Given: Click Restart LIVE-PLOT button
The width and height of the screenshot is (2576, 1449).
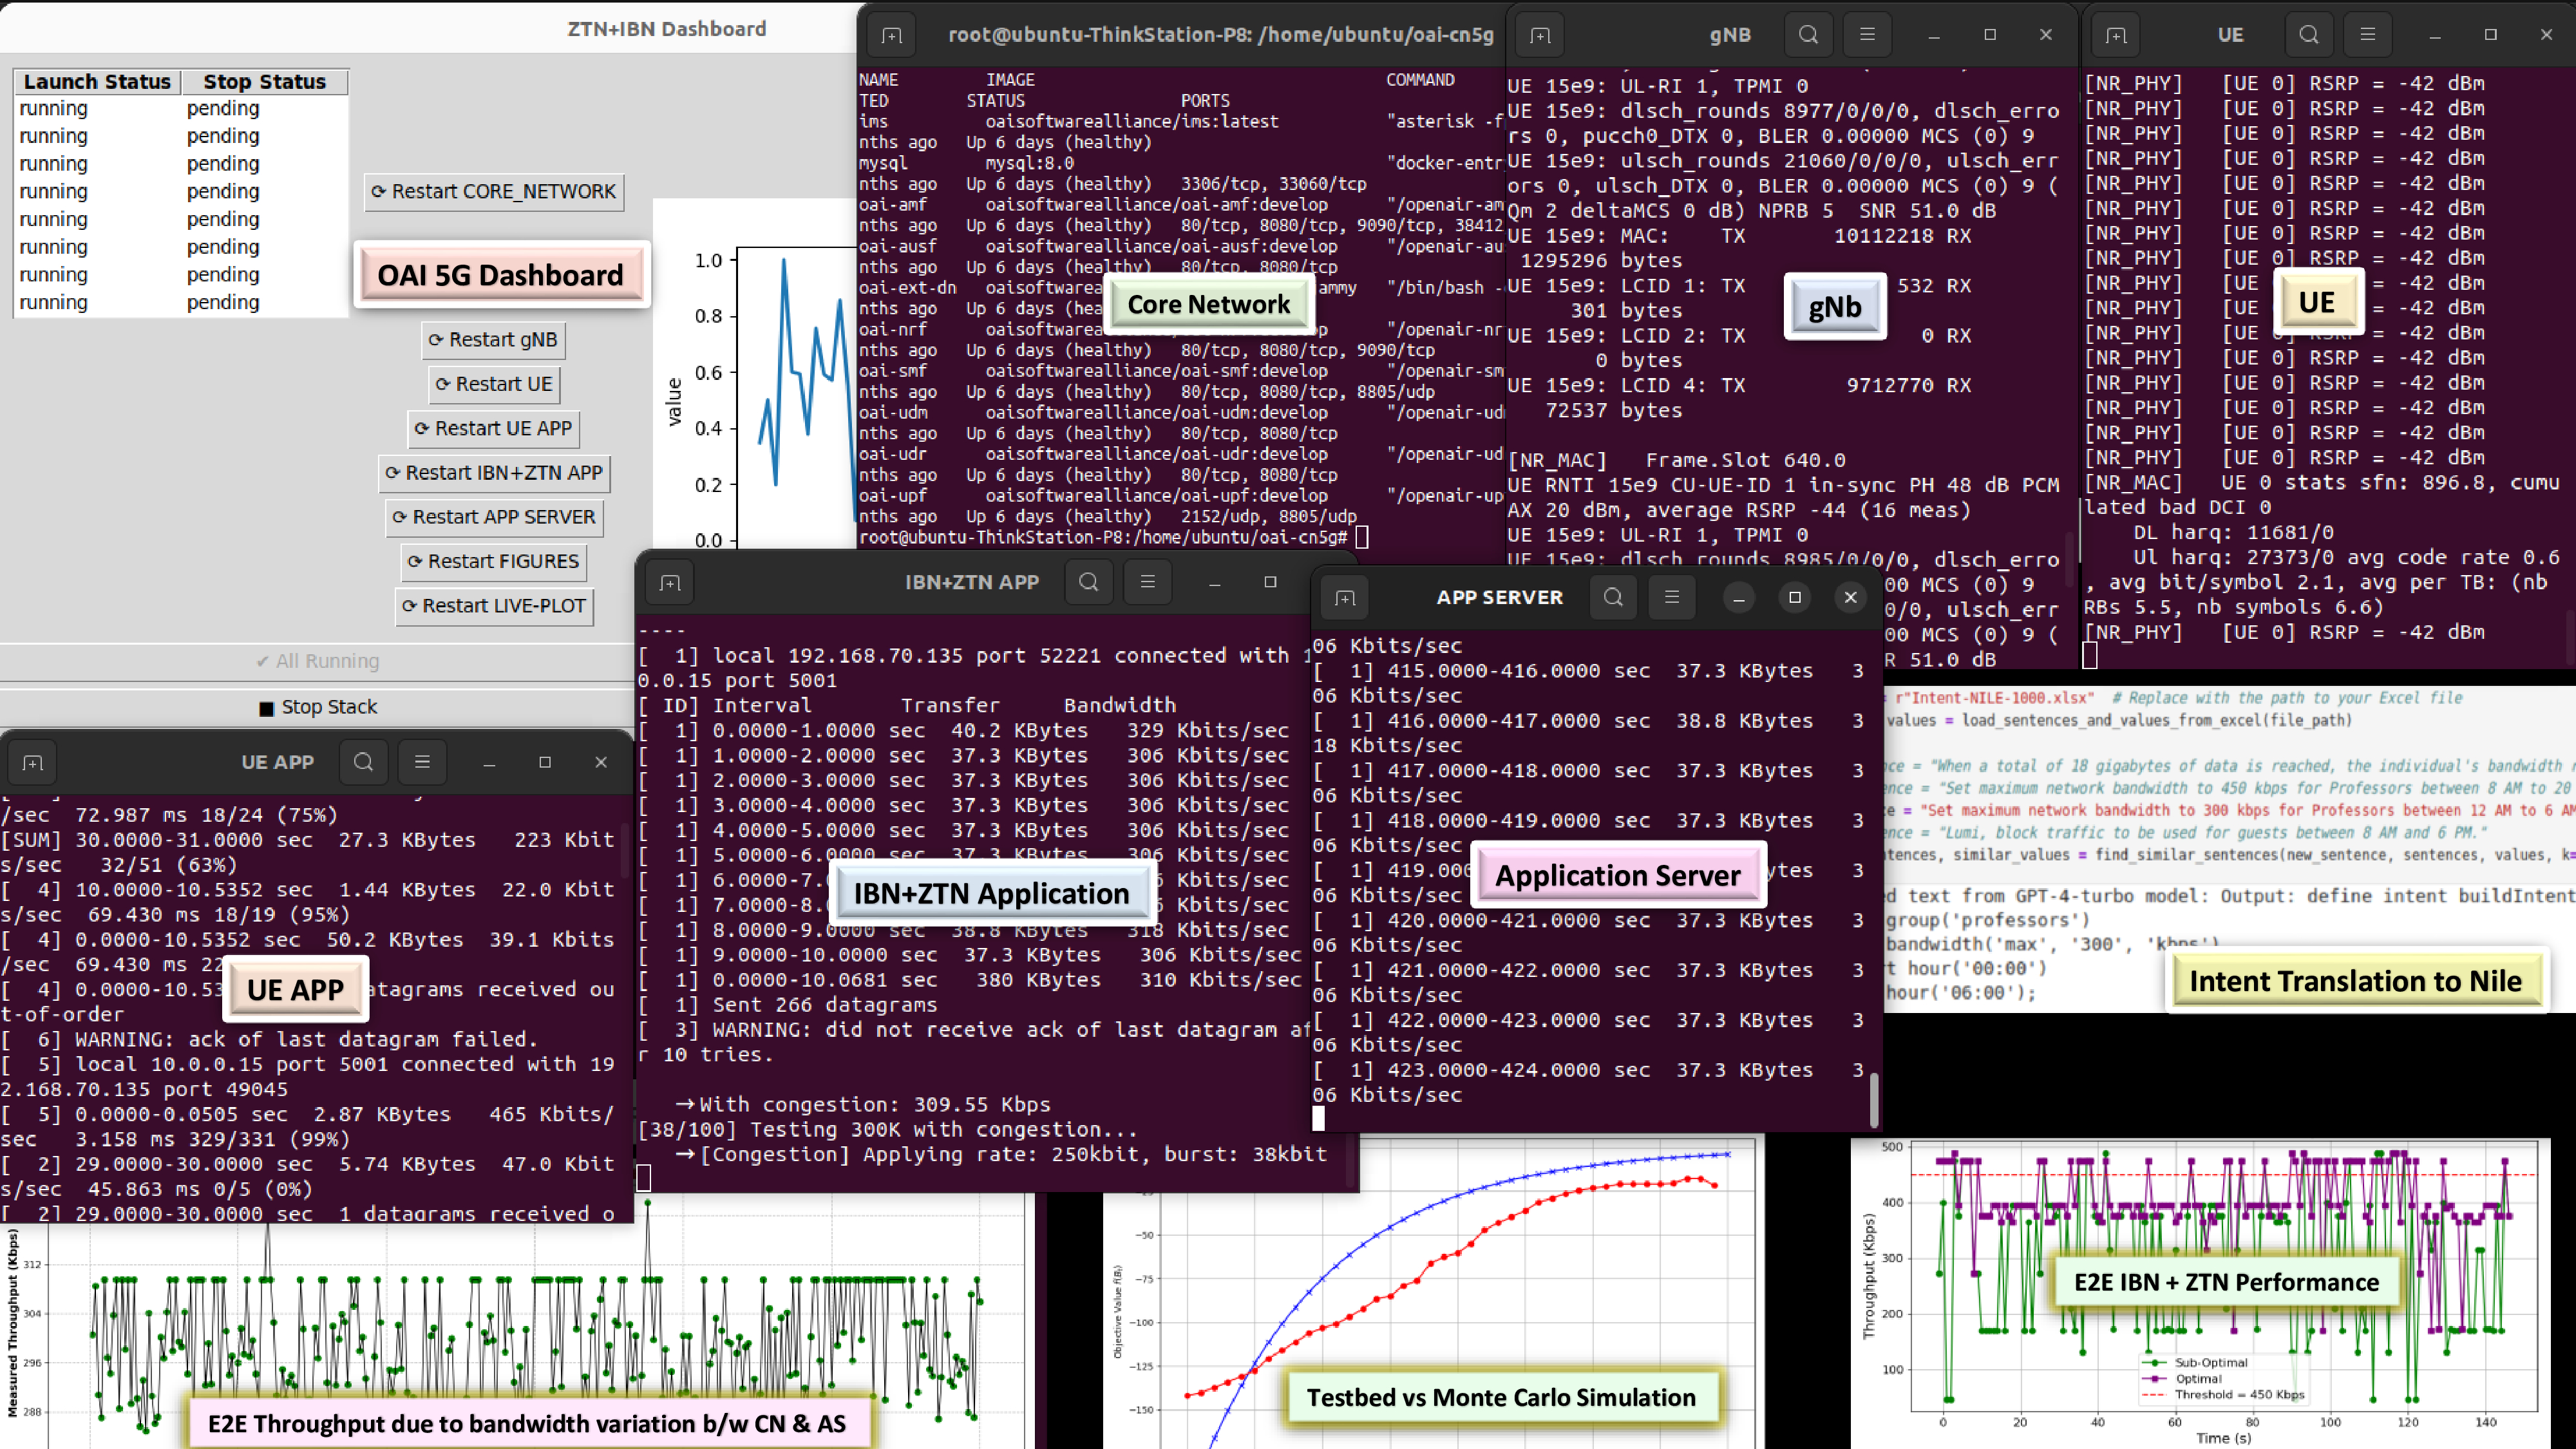Looking at the screenshot, I should pyautogui.click(x=494, y=606).
